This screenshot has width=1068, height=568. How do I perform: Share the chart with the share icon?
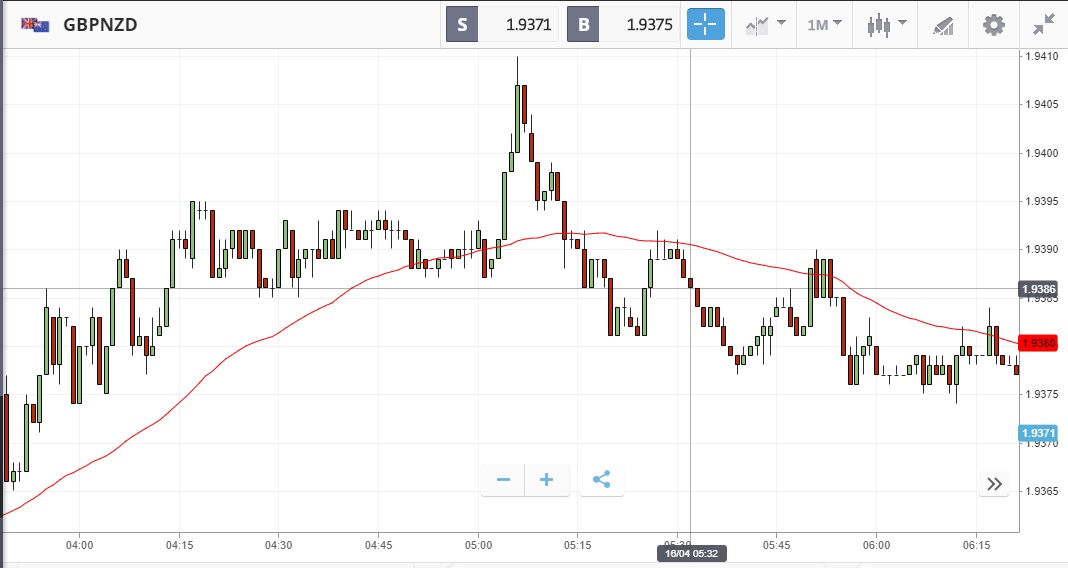(x=601, y=480)
